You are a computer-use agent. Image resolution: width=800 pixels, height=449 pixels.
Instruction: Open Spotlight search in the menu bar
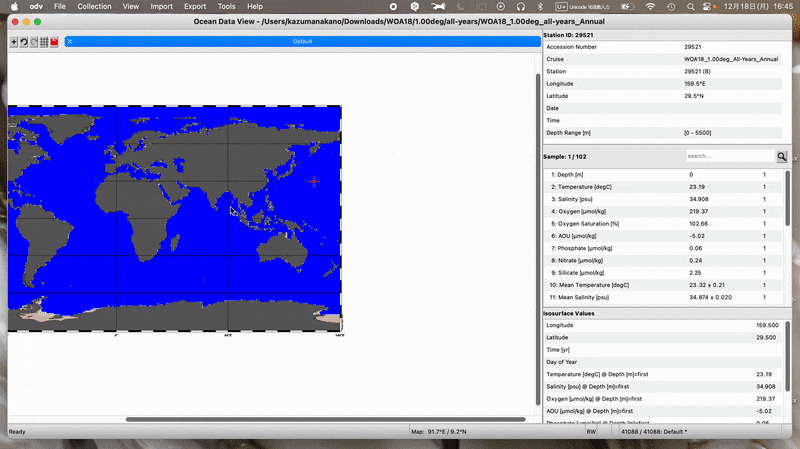(x=690, y=7)
